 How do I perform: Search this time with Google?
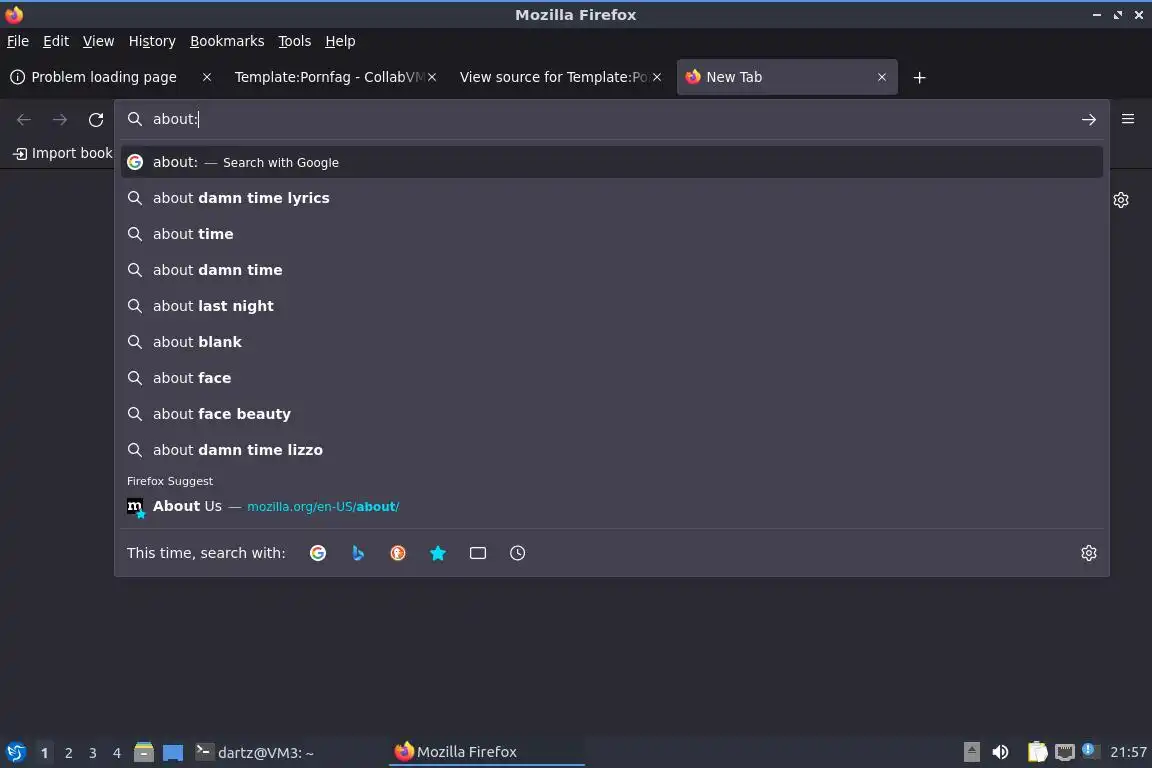click(318, 553)
